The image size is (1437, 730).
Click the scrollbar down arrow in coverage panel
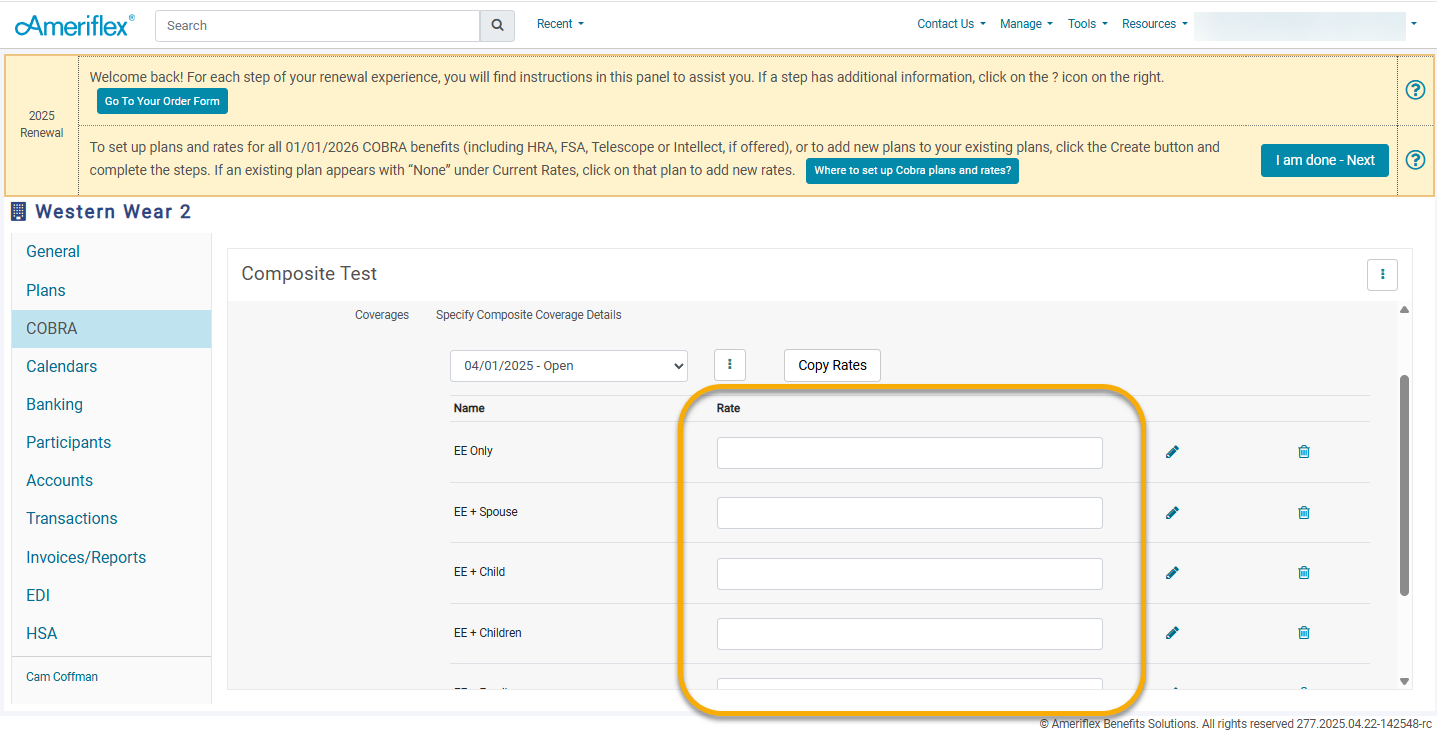tap(1404, 681)
